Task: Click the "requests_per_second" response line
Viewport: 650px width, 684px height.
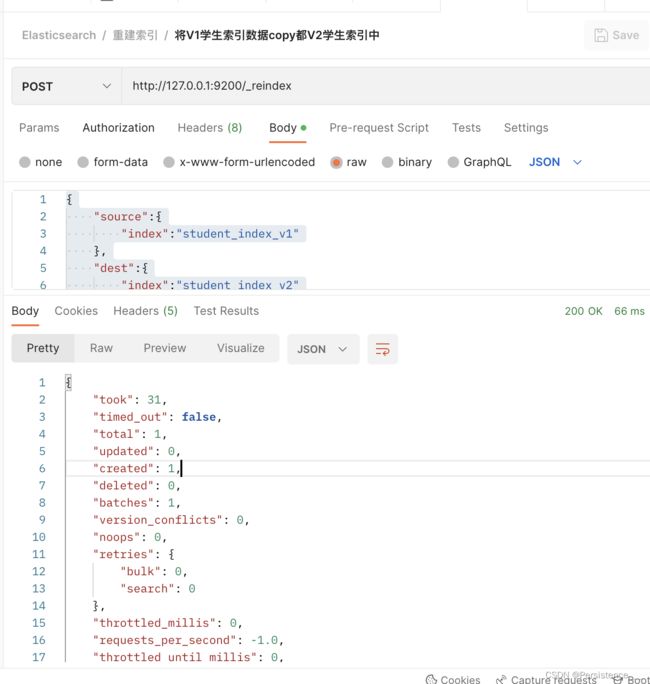Action: tap(188, 640)
